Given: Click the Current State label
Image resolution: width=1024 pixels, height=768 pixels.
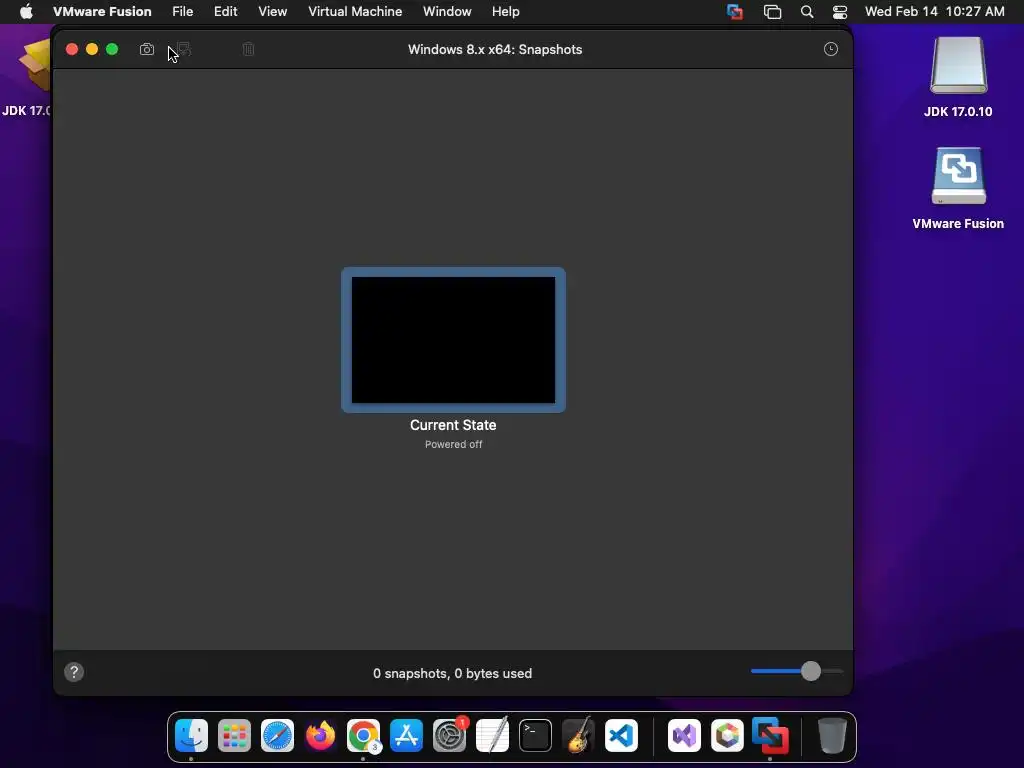Looking at the screenshot, I should click(x=453, y=425).
